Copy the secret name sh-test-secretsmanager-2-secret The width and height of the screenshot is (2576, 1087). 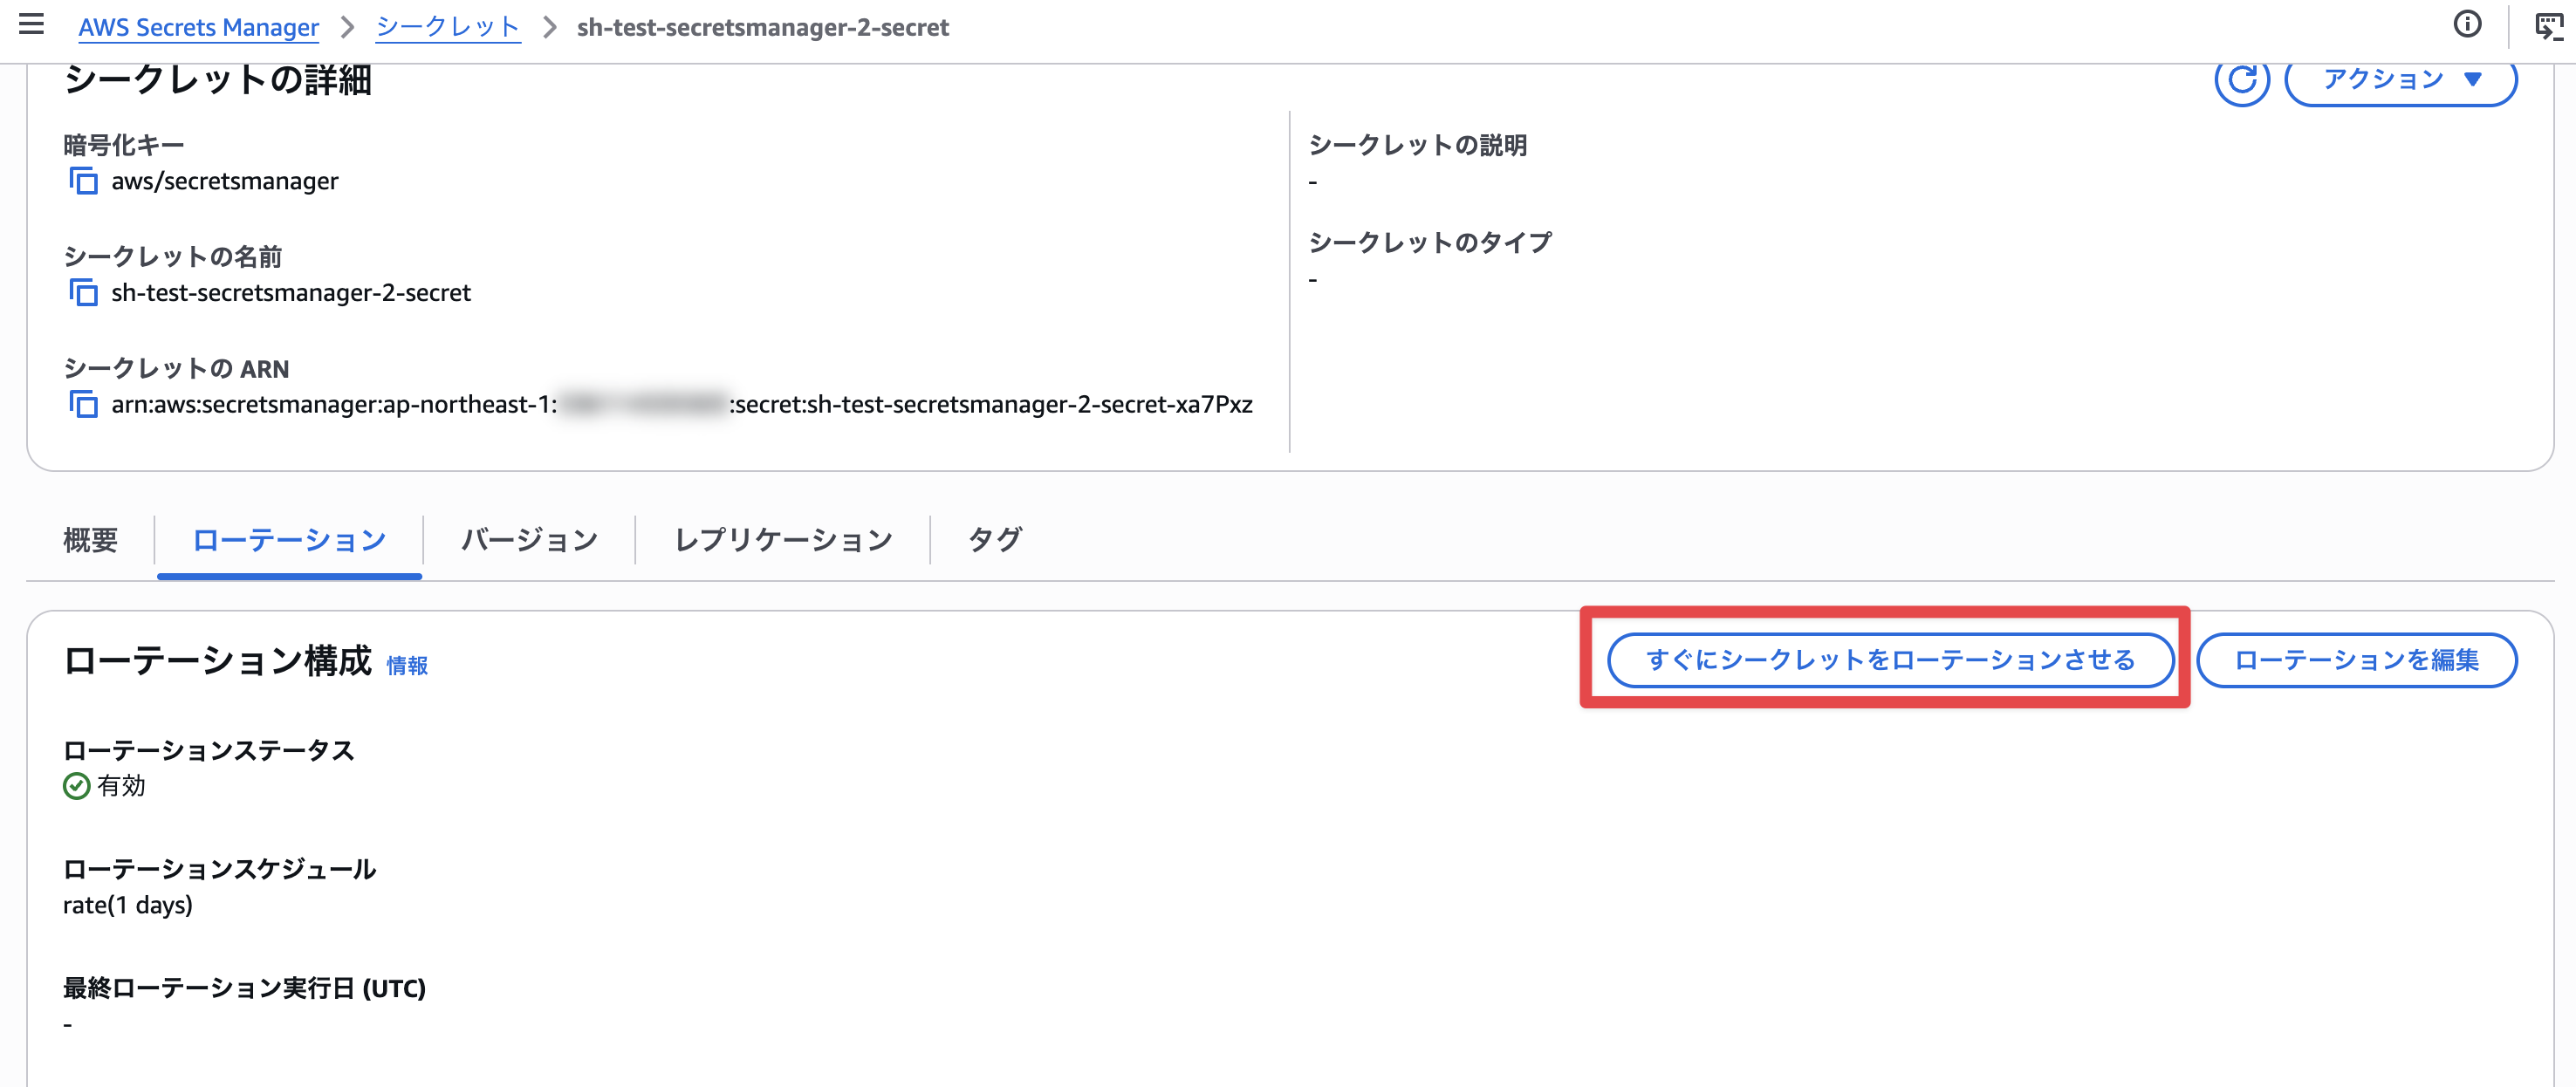tap(83, 293)
